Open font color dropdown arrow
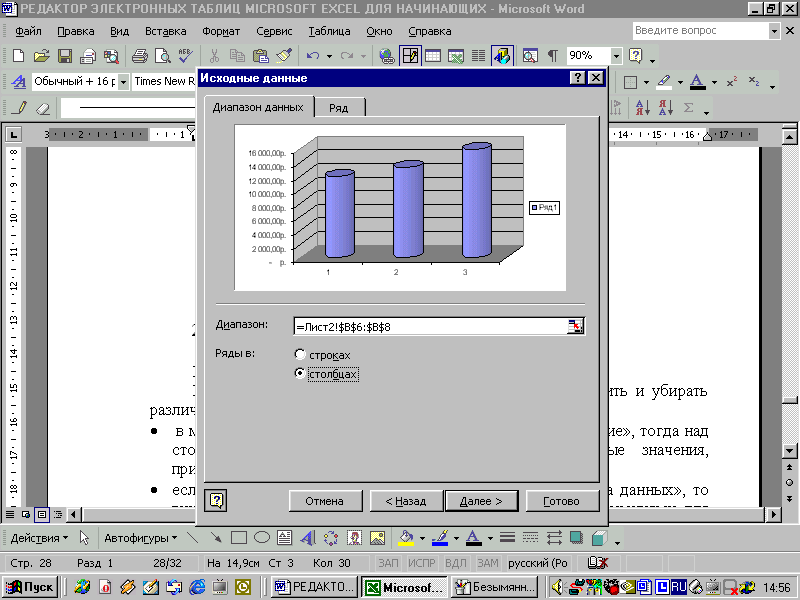The height and width of the screenshot is (600, 800). point(714,82)
